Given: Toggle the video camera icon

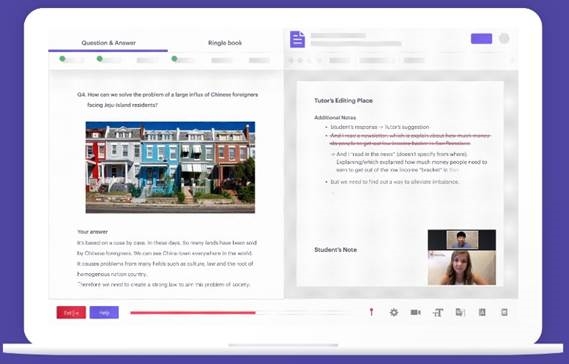Looking at the screenshot, I should click(416, 312).
